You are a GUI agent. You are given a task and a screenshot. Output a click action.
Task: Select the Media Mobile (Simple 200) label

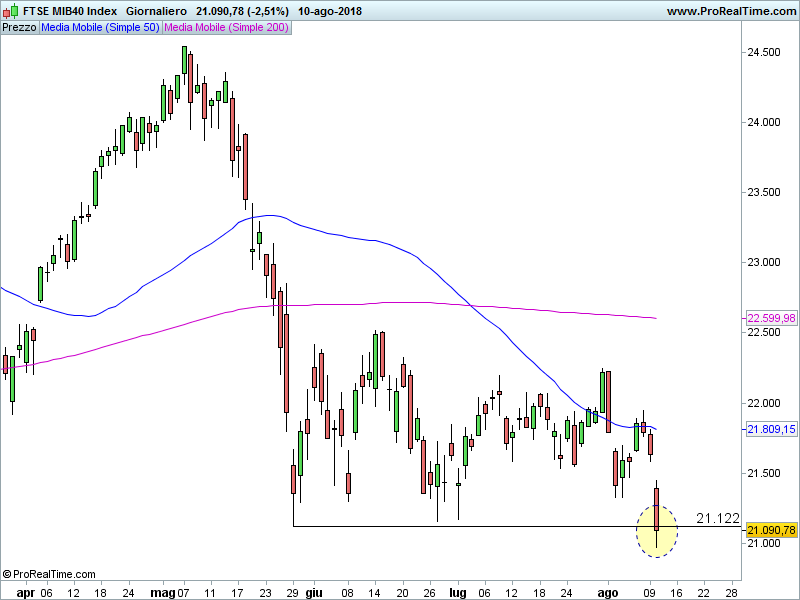coord(227,28)
